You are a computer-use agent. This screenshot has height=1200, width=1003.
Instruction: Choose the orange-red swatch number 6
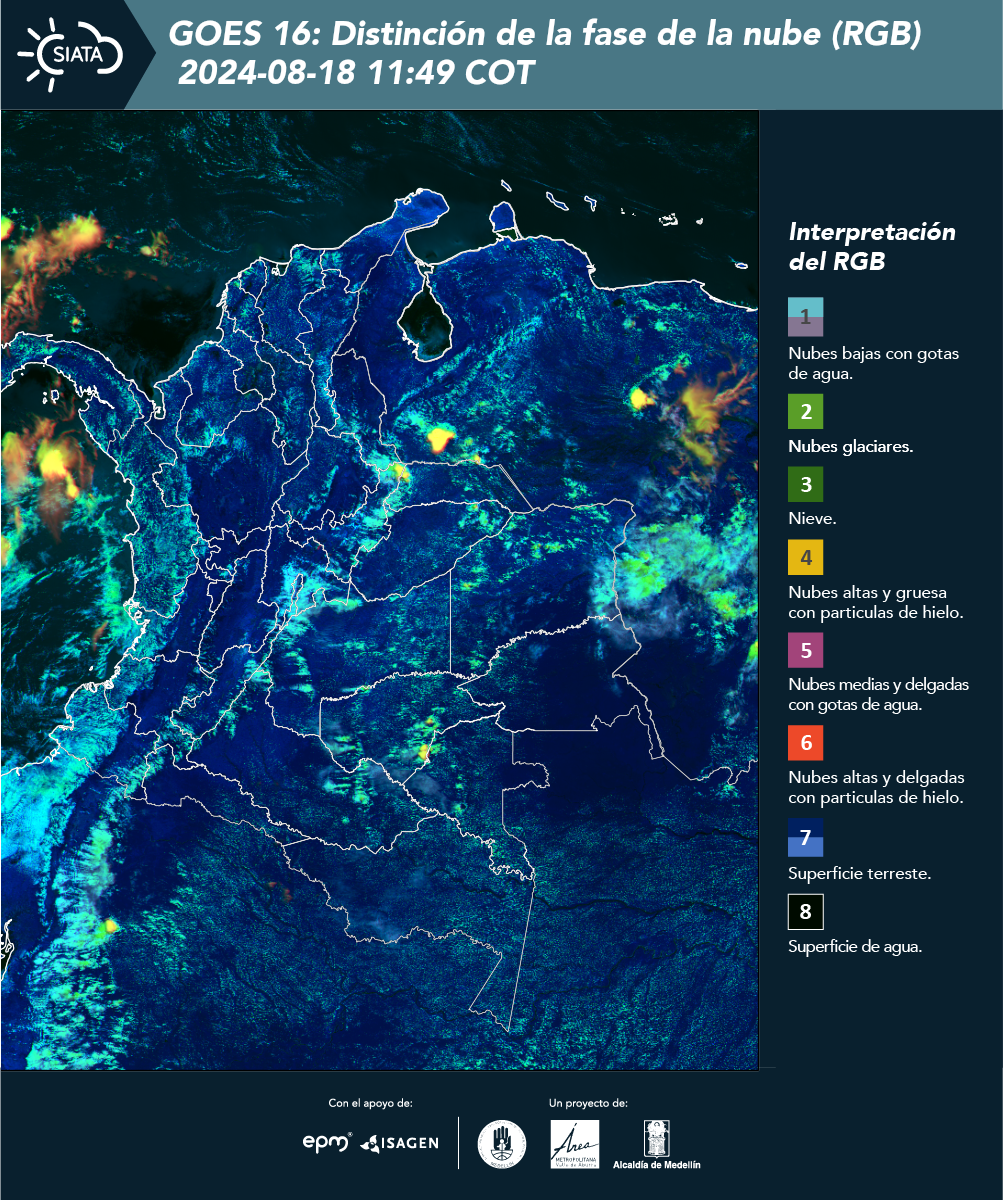point(805,743)
